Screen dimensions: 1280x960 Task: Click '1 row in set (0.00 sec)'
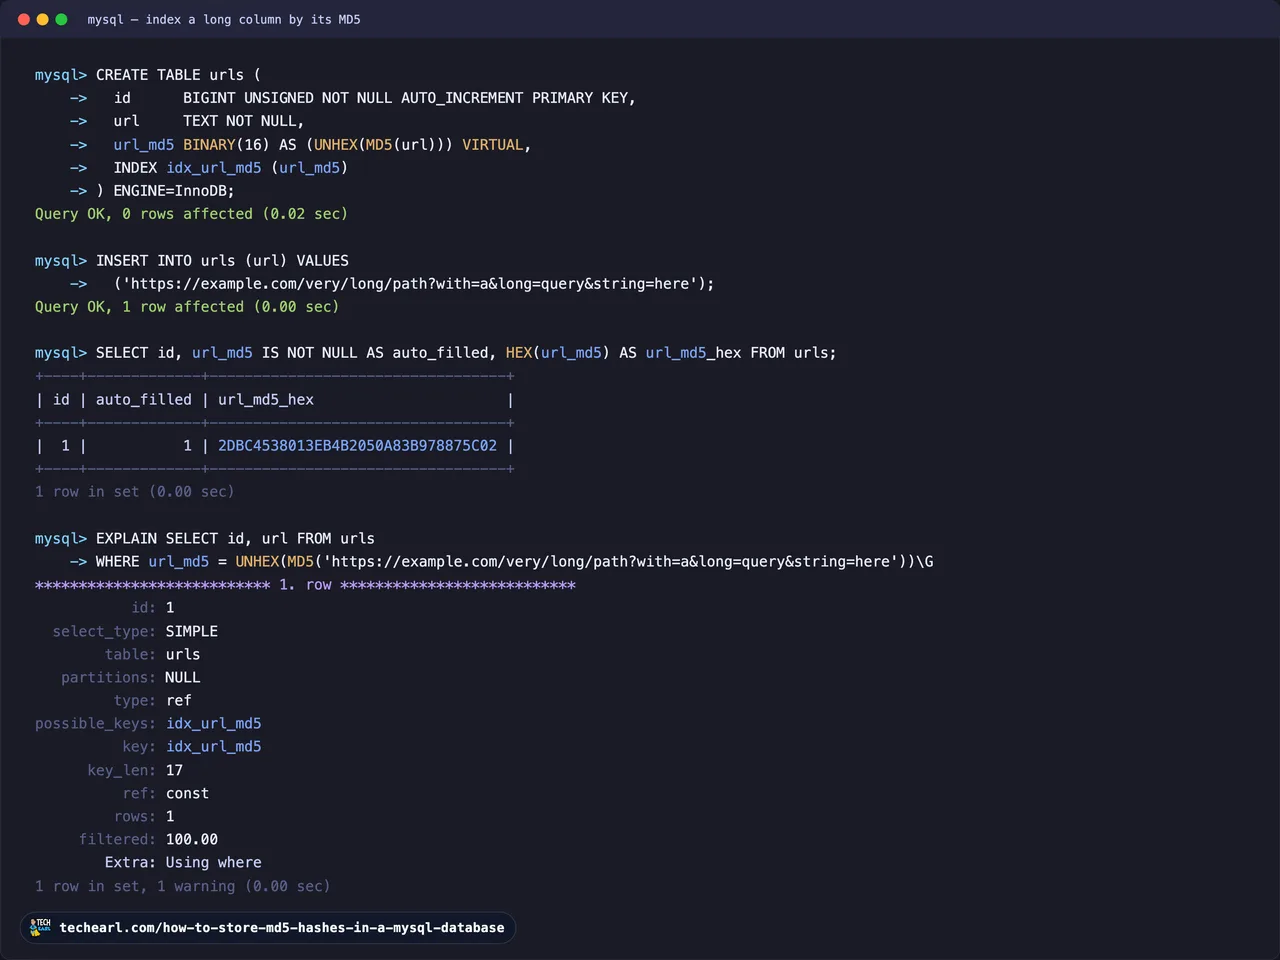coord(135,492)
